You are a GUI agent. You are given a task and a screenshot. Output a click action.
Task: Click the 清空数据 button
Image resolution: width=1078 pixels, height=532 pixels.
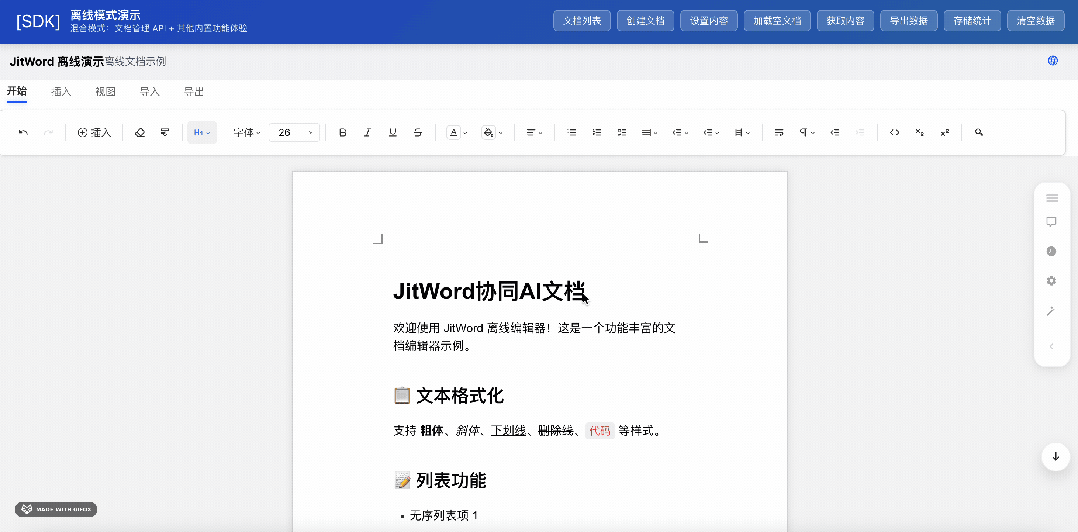tap(1035, 21)
